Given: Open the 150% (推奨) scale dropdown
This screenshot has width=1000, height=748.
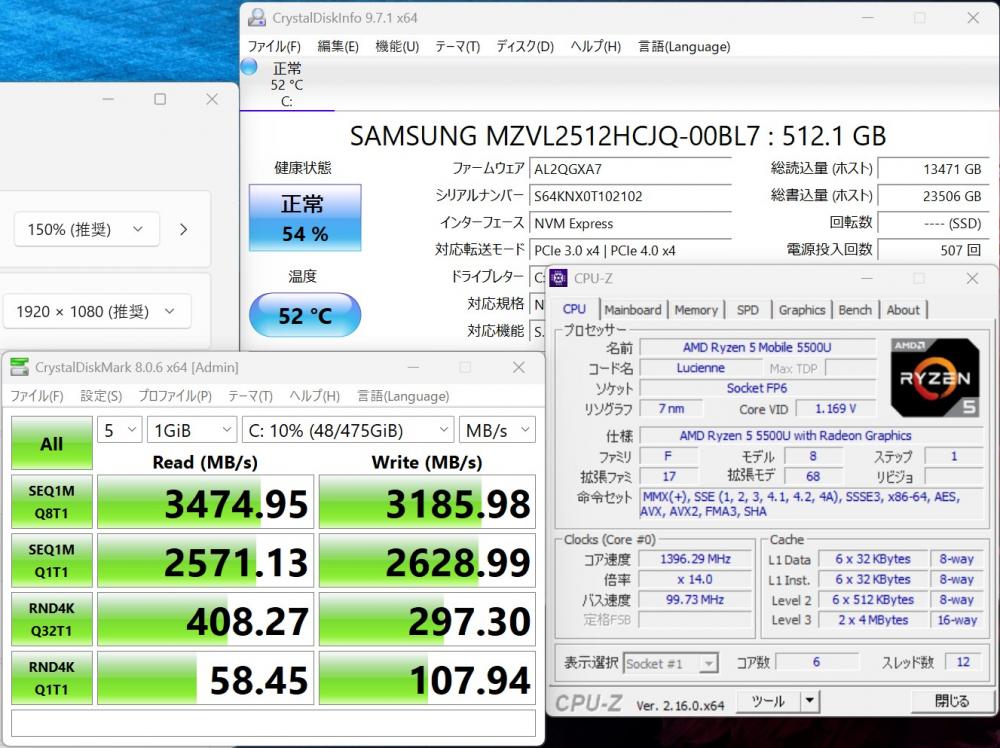Looking at the screenshot, I should (x=87, y=229).
